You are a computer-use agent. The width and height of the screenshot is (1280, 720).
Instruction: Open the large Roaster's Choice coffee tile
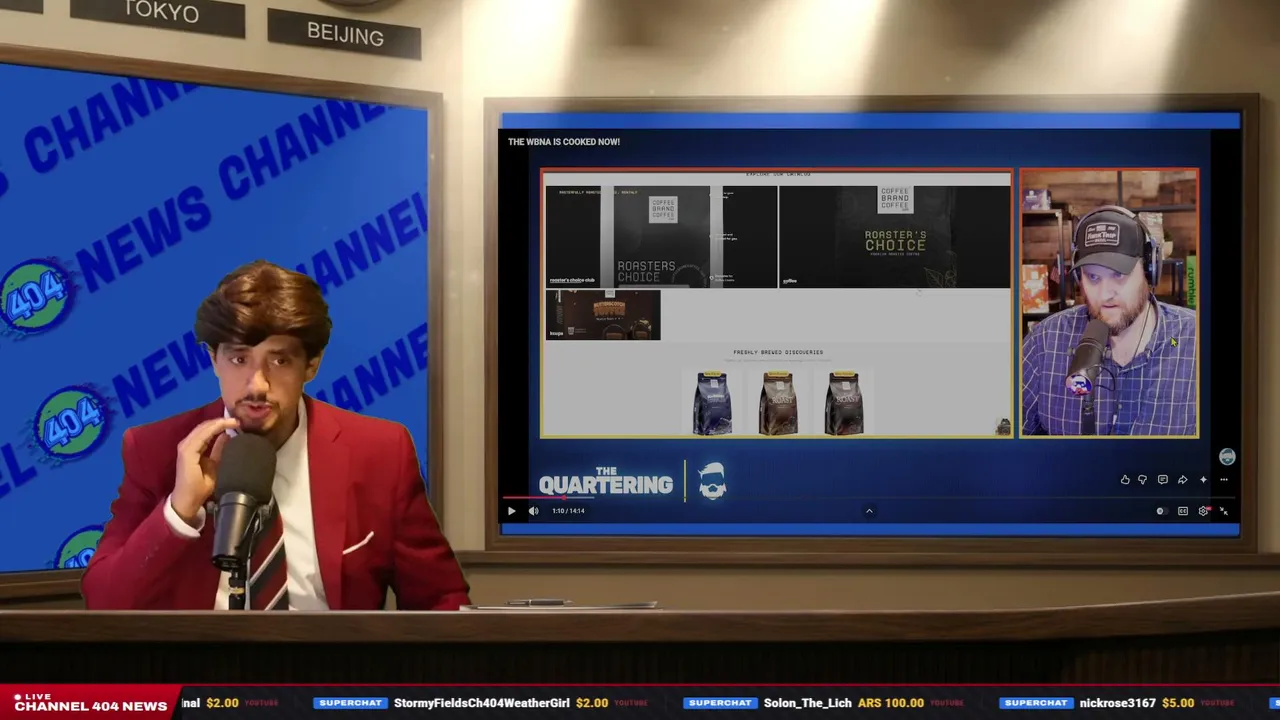point(894,236)
